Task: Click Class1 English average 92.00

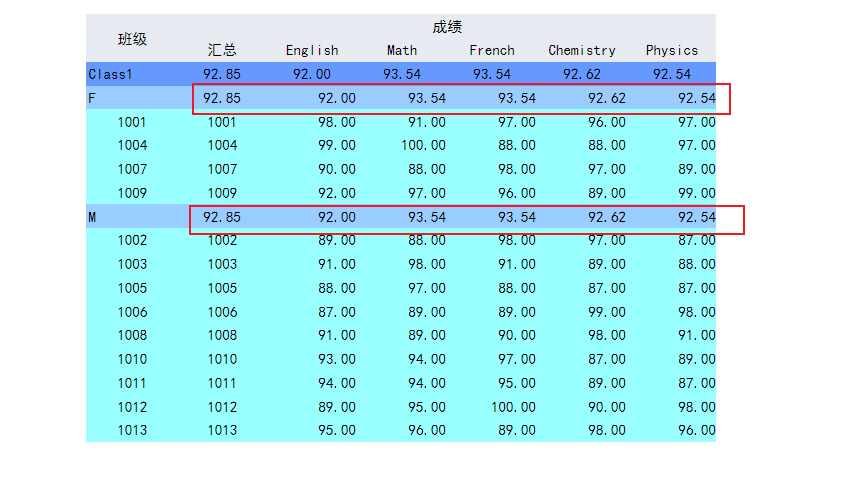Action: pos(312,74)
